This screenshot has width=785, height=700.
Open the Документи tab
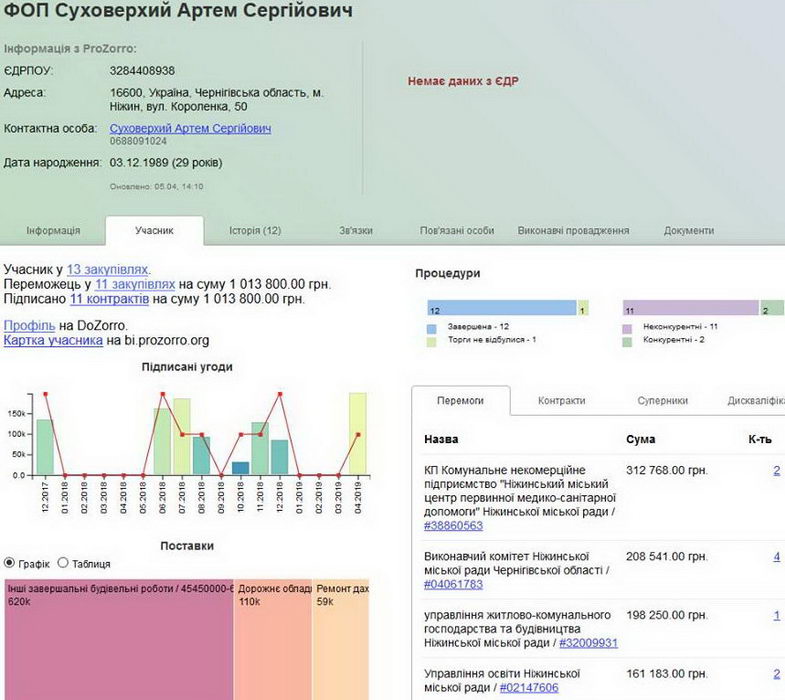tap(689, 231)
